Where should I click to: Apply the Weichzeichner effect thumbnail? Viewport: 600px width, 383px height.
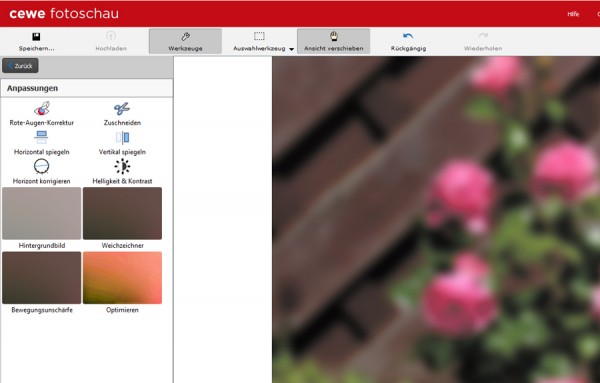tap(122, 213)
